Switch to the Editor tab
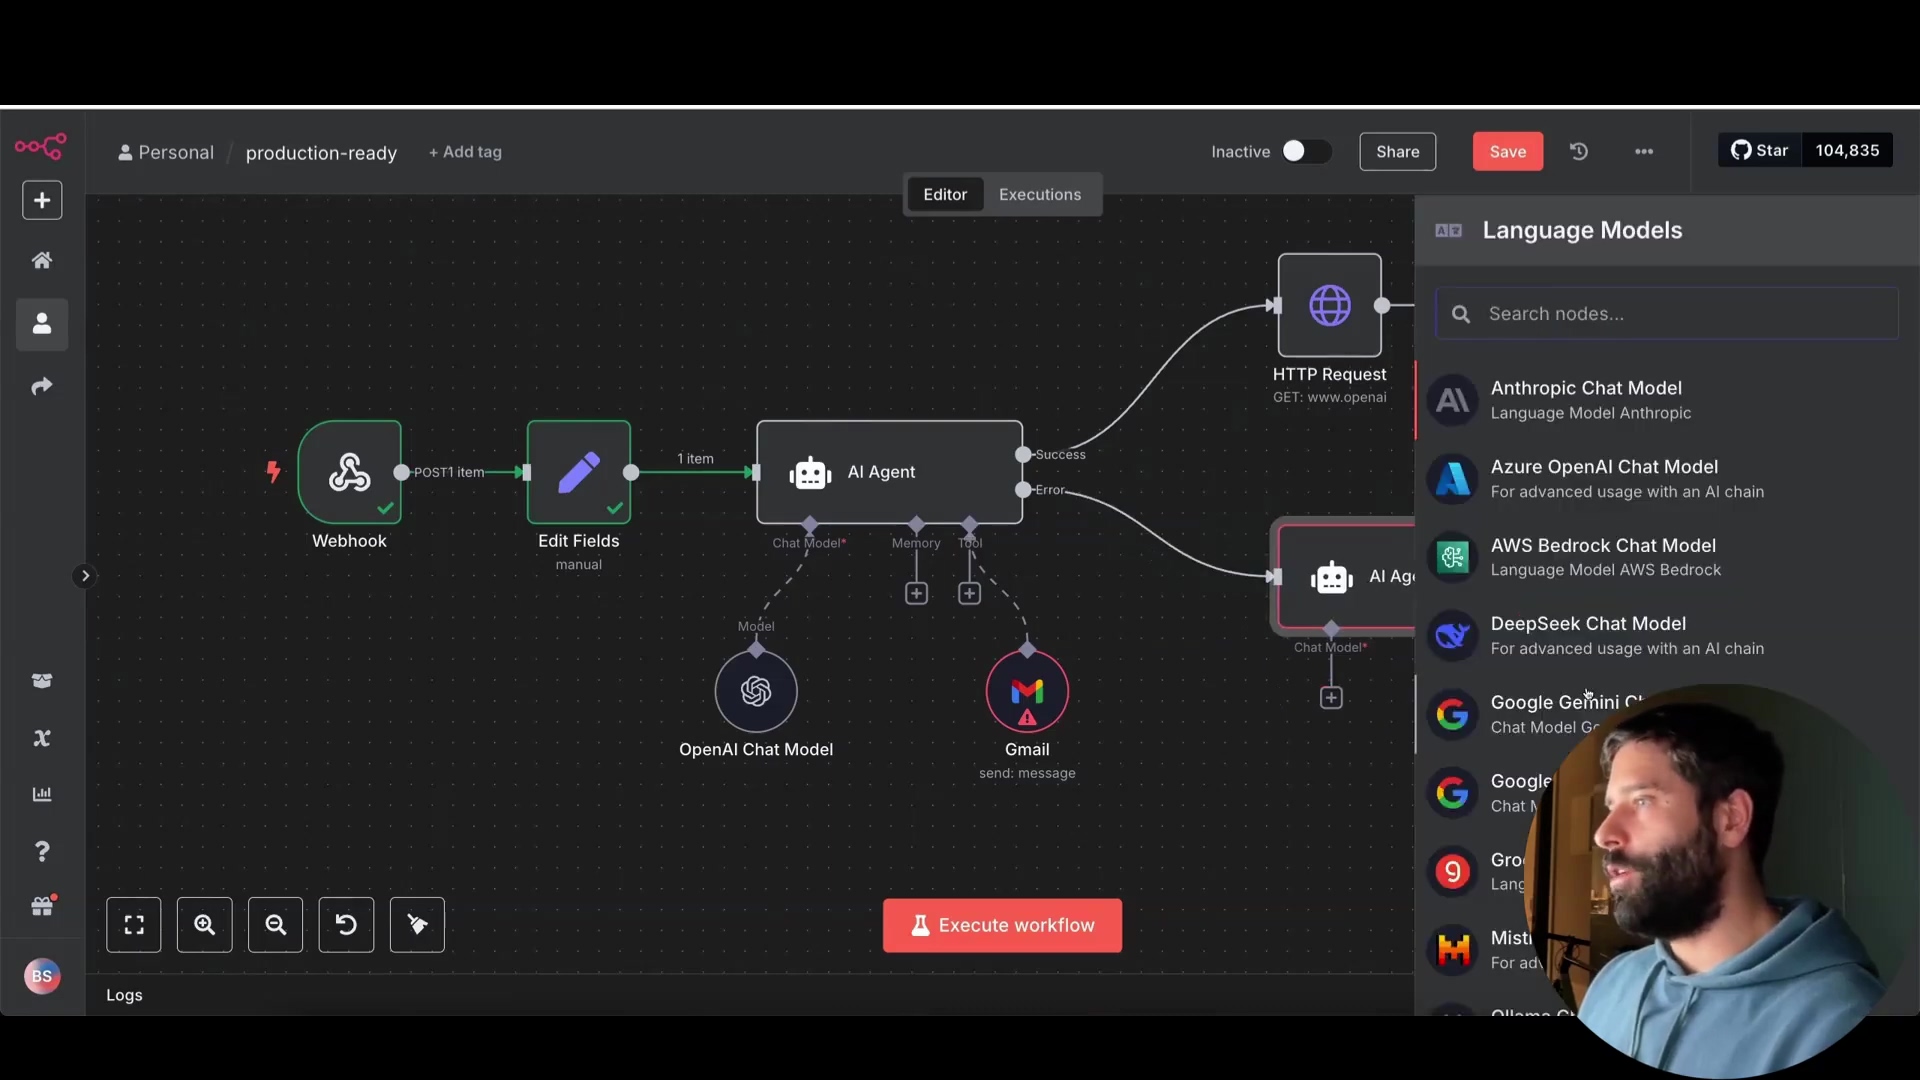This screenshot has height=1080, width=1920. pos(945,194)
